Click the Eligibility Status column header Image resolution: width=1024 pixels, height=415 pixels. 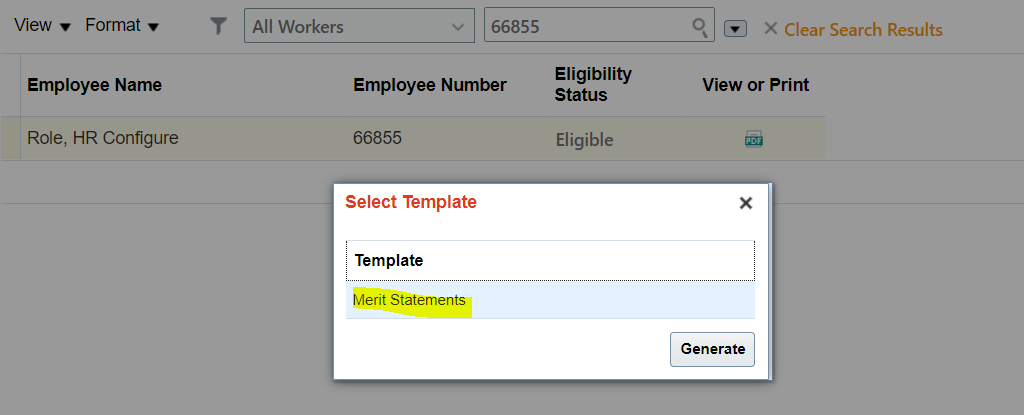click(593, 84)
